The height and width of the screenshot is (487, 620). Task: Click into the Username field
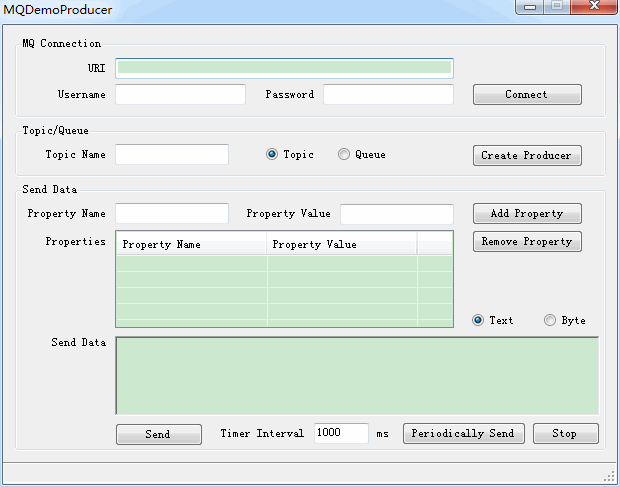180,95
